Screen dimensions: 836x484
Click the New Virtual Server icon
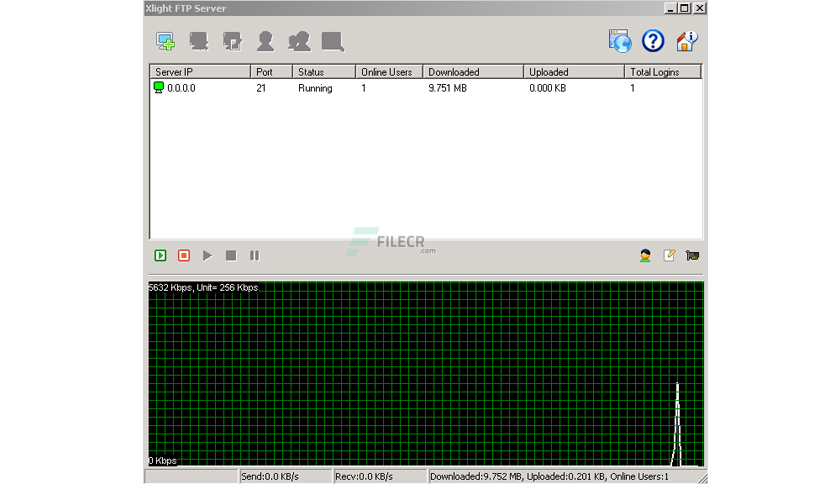click(165, 42)
